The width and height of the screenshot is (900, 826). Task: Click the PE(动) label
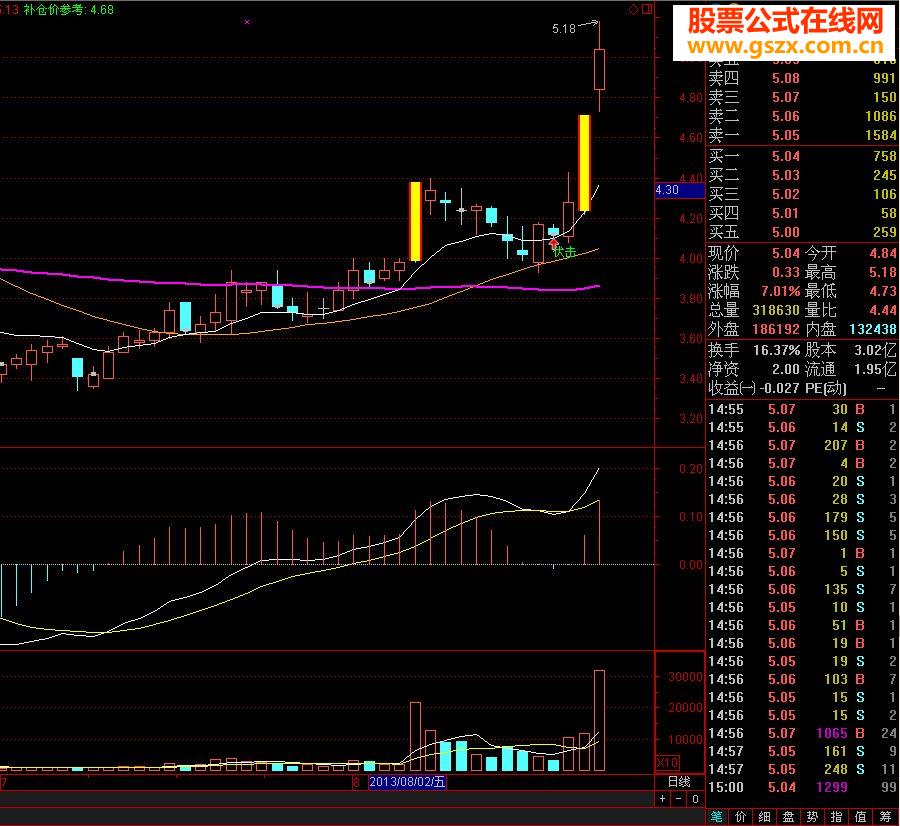pos(825,389)
